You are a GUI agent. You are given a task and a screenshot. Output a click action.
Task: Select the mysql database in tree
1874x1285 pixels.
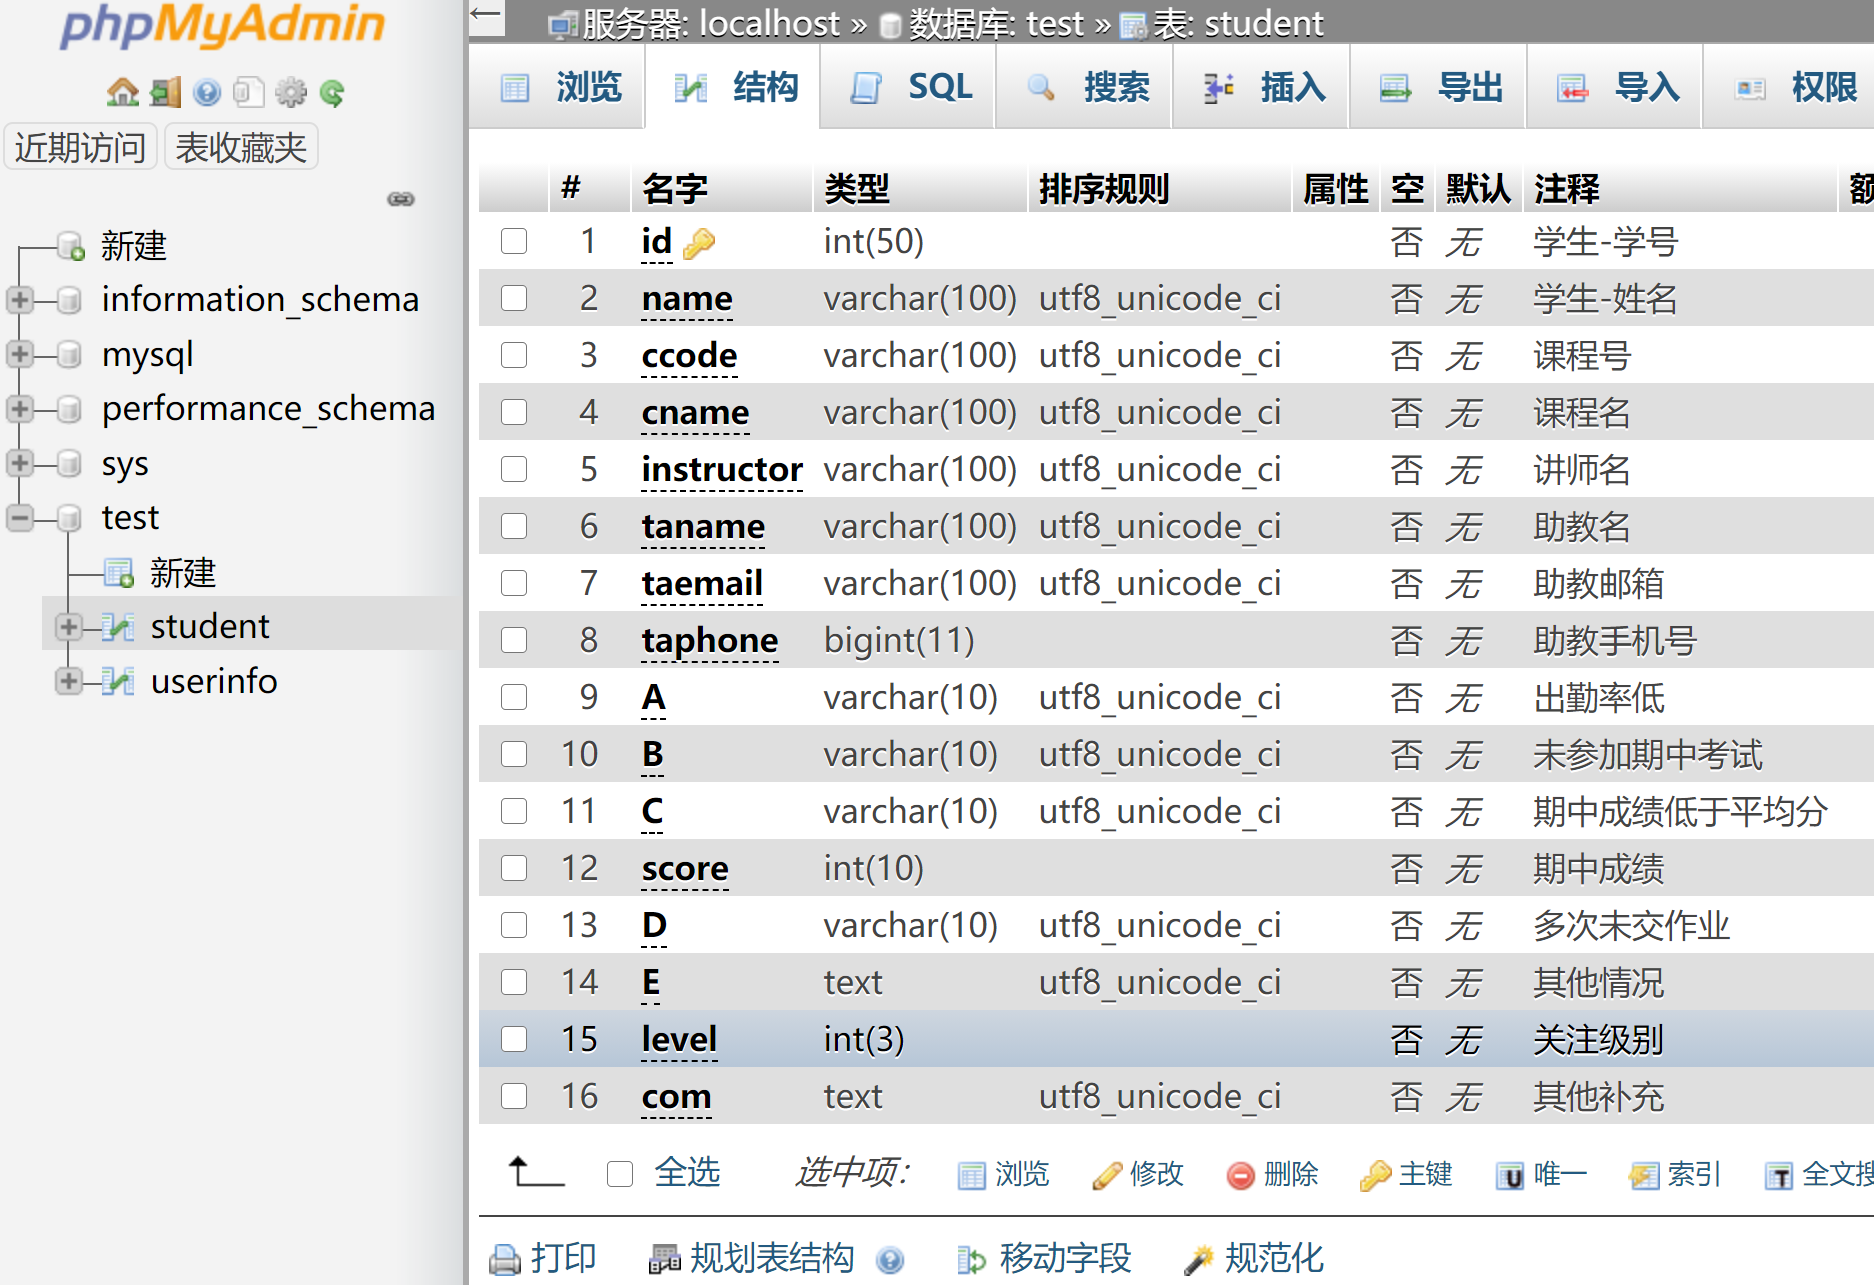point(147,354)
